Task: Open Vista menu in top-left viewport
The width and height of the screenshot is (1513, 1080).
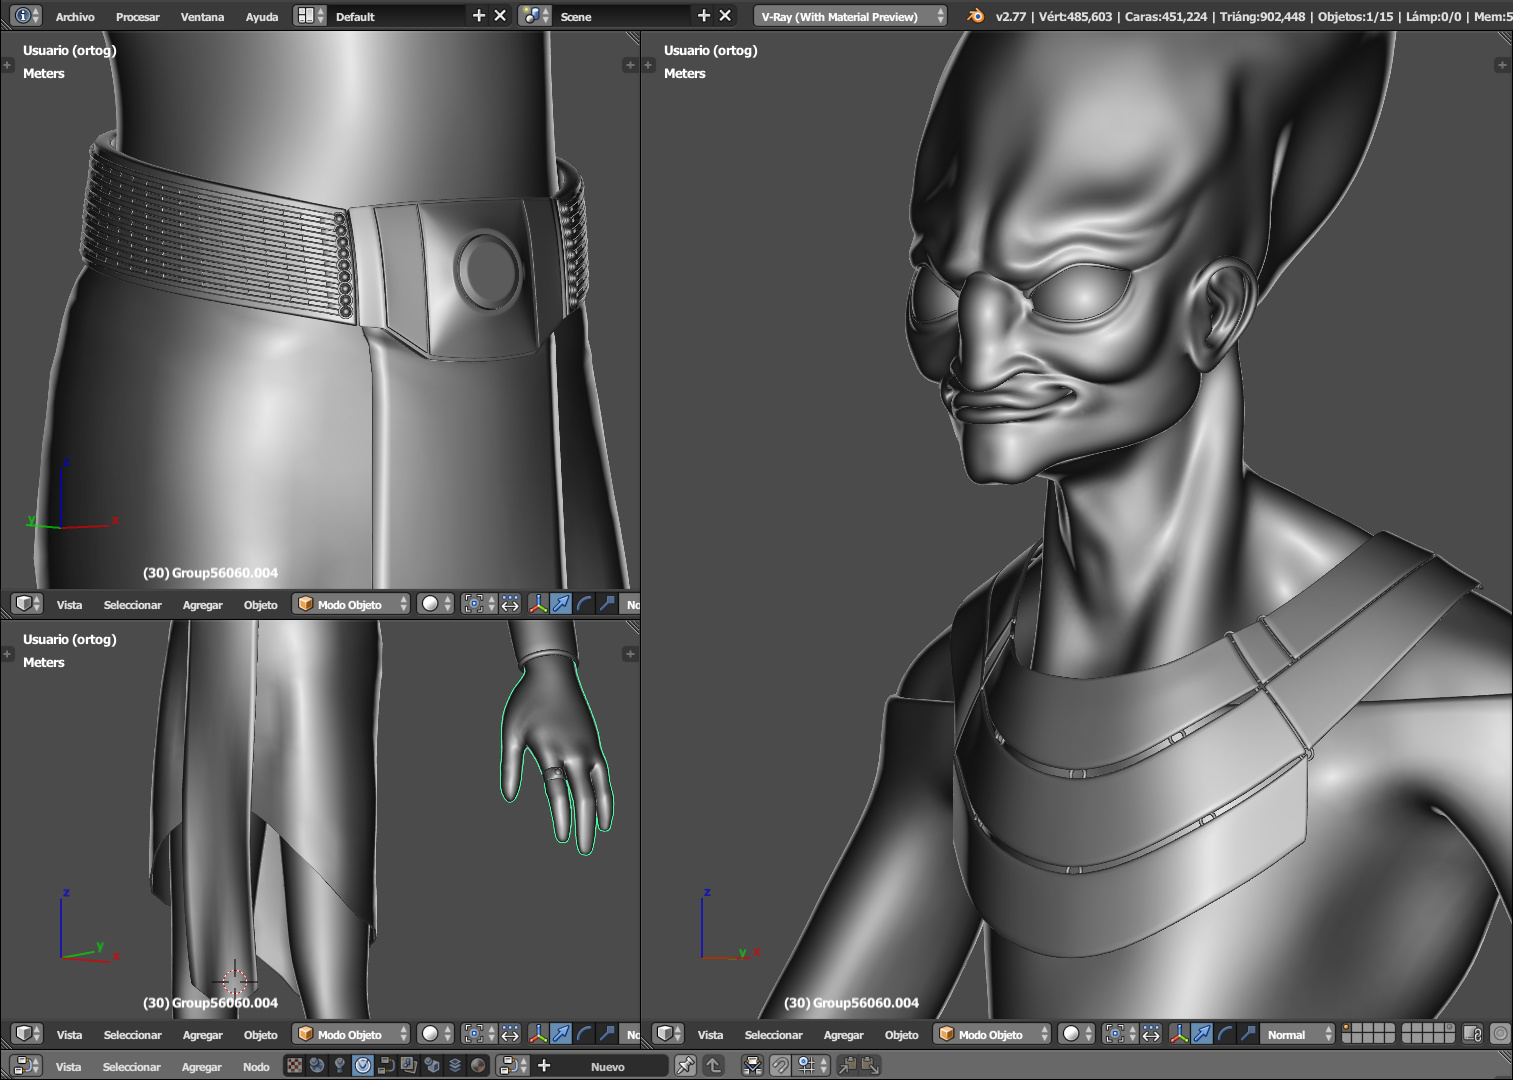Action: coord(69,605)
